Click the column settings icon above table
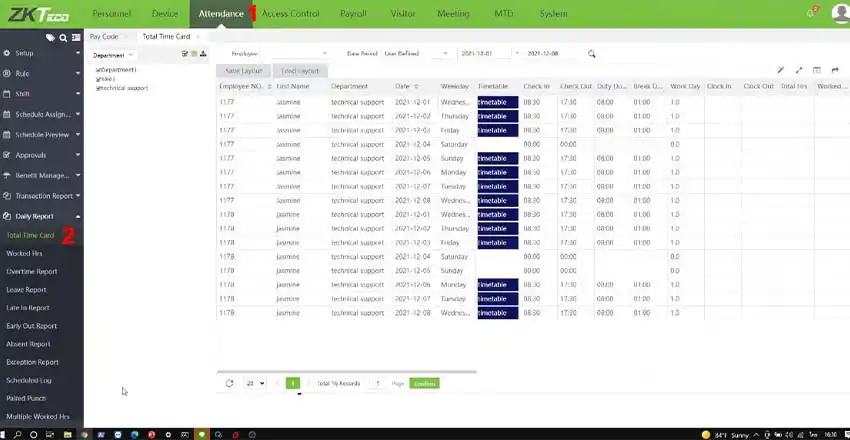This screenshot has height=440, width=850. [817, 70]
